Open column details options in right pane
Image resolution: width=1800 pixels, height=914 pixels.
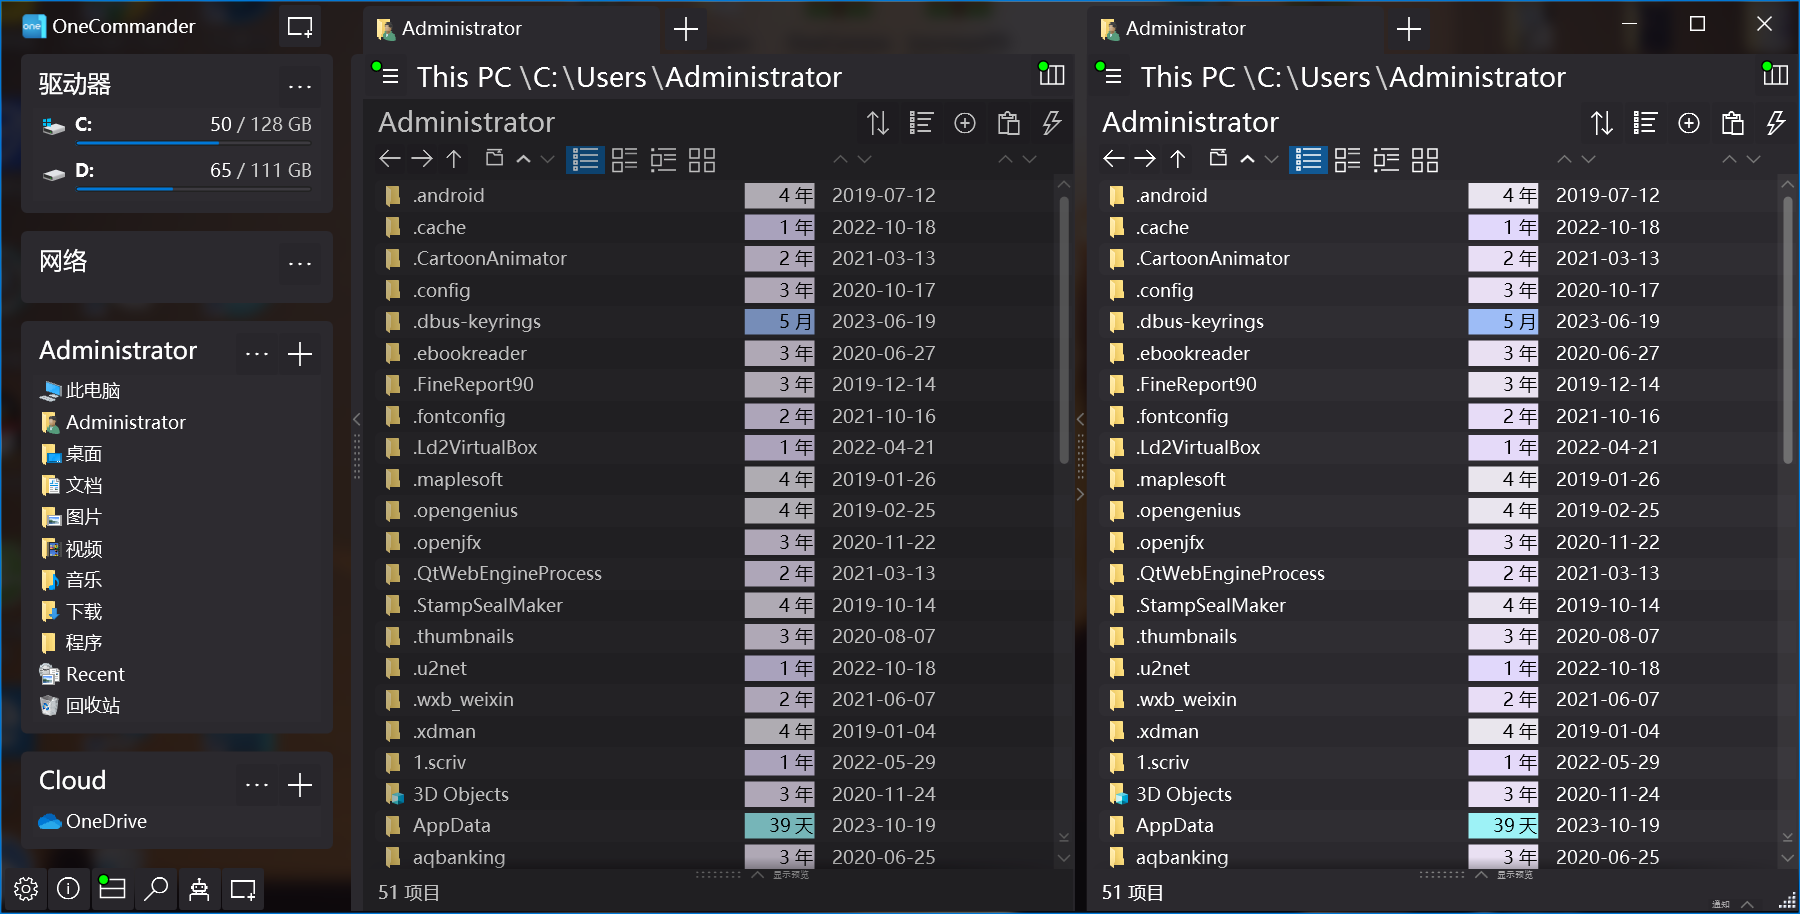1645,123
